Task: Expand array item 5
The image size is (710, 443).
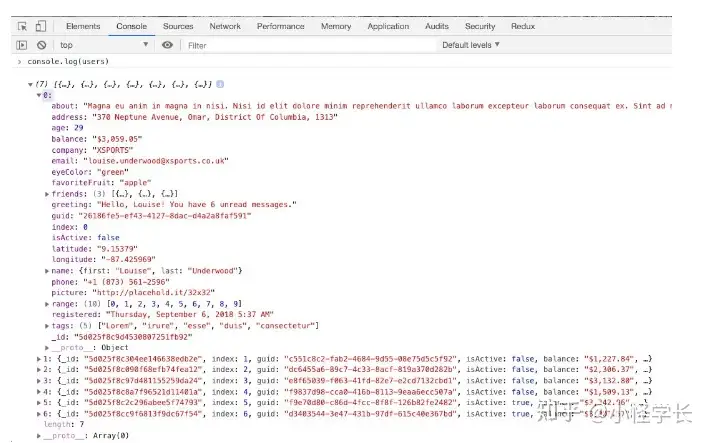Action: click(x=39, y=403)
